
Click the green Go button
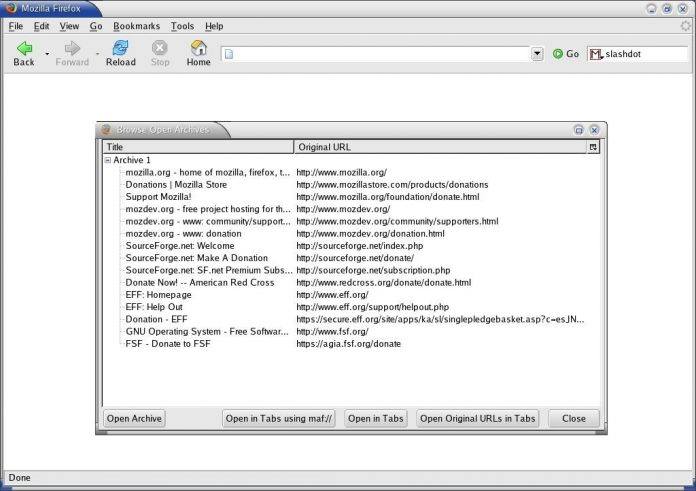coord(566,54)
